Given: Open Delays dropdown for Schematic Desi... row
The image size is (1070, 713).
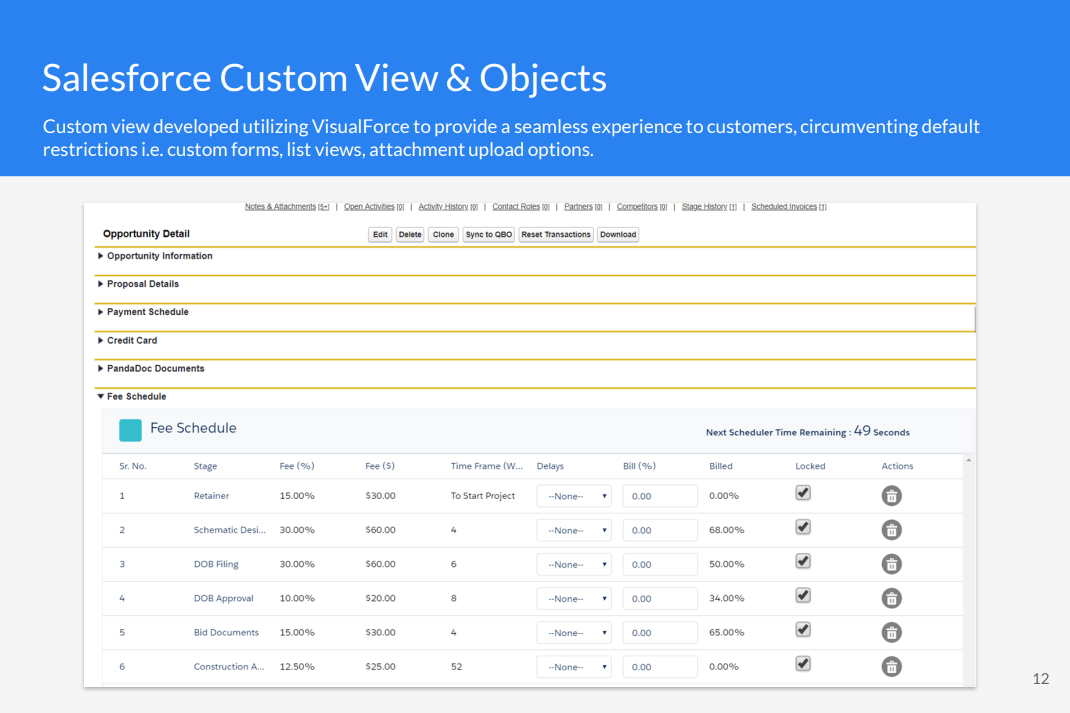Looking at the screenshot, I should pos(574,530).
